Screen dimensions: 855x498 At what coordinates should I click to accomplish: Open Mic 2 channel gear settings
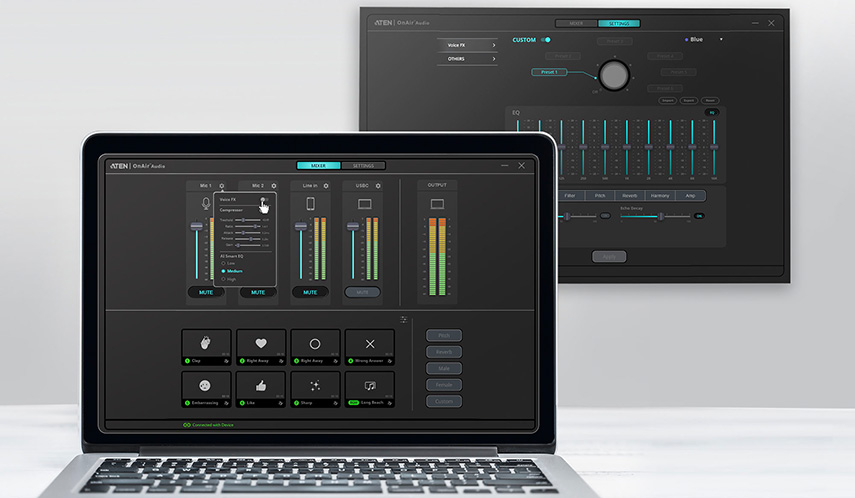(274, 186)
